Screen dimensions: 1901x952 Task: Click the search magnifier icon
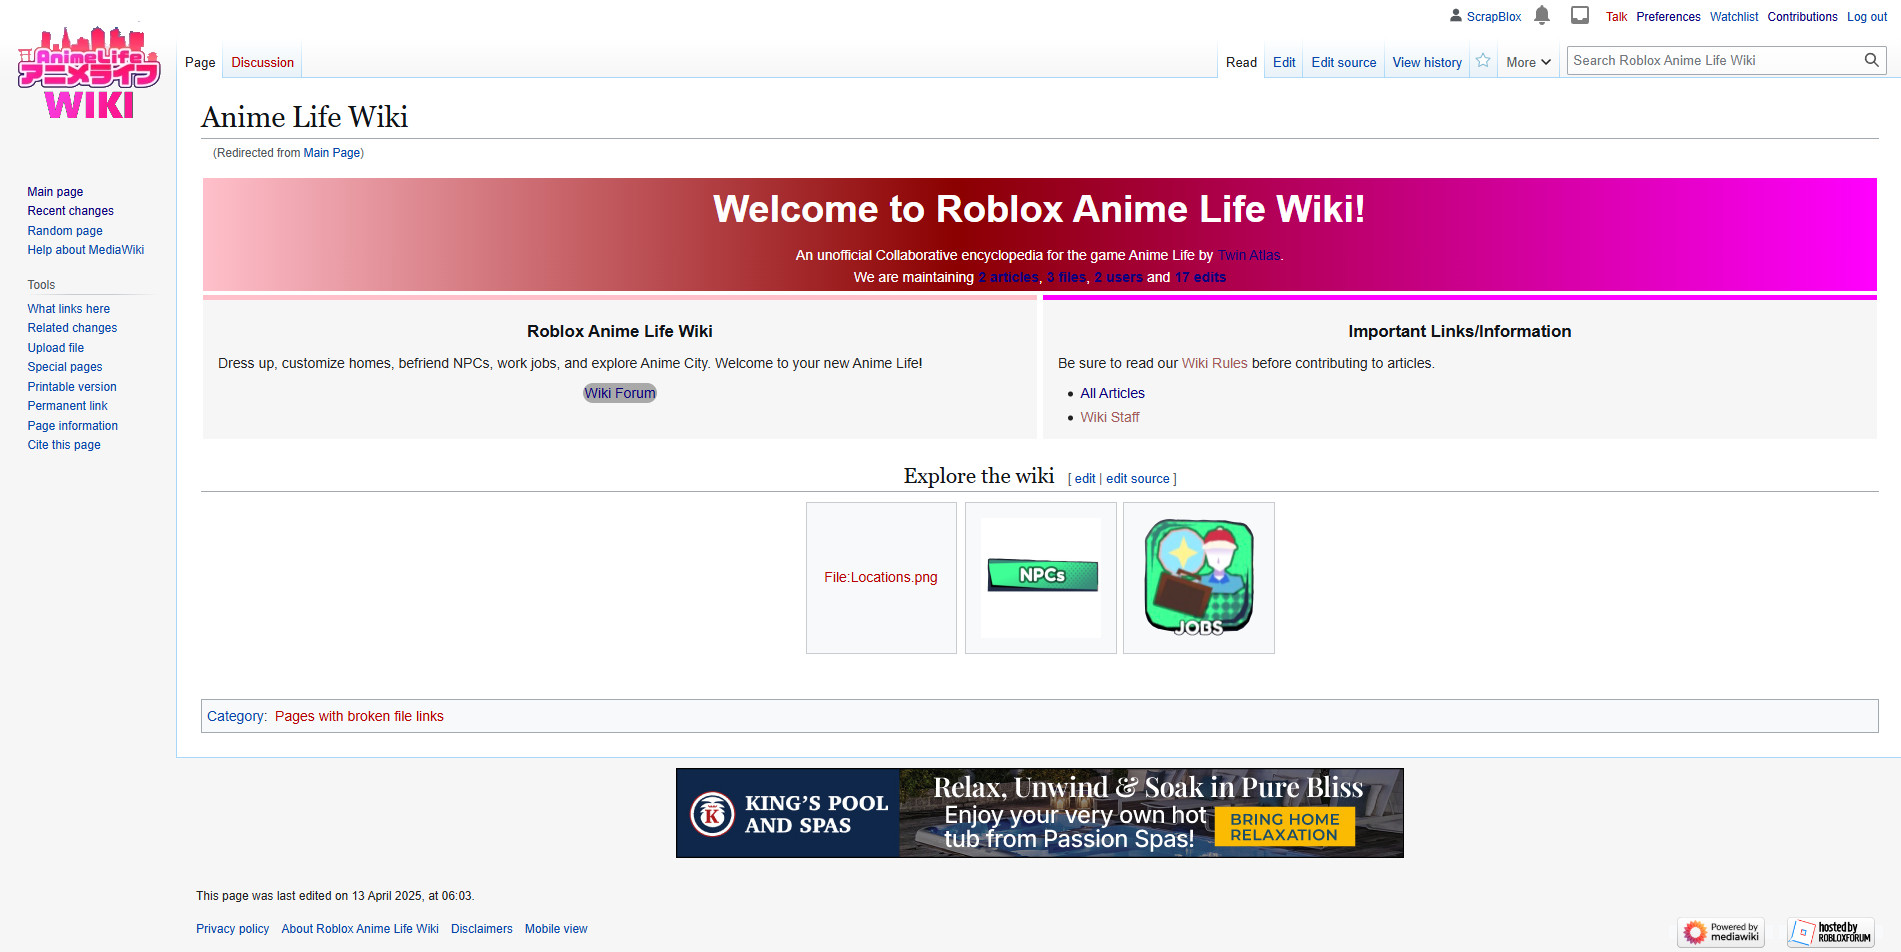coord(1871,60)
